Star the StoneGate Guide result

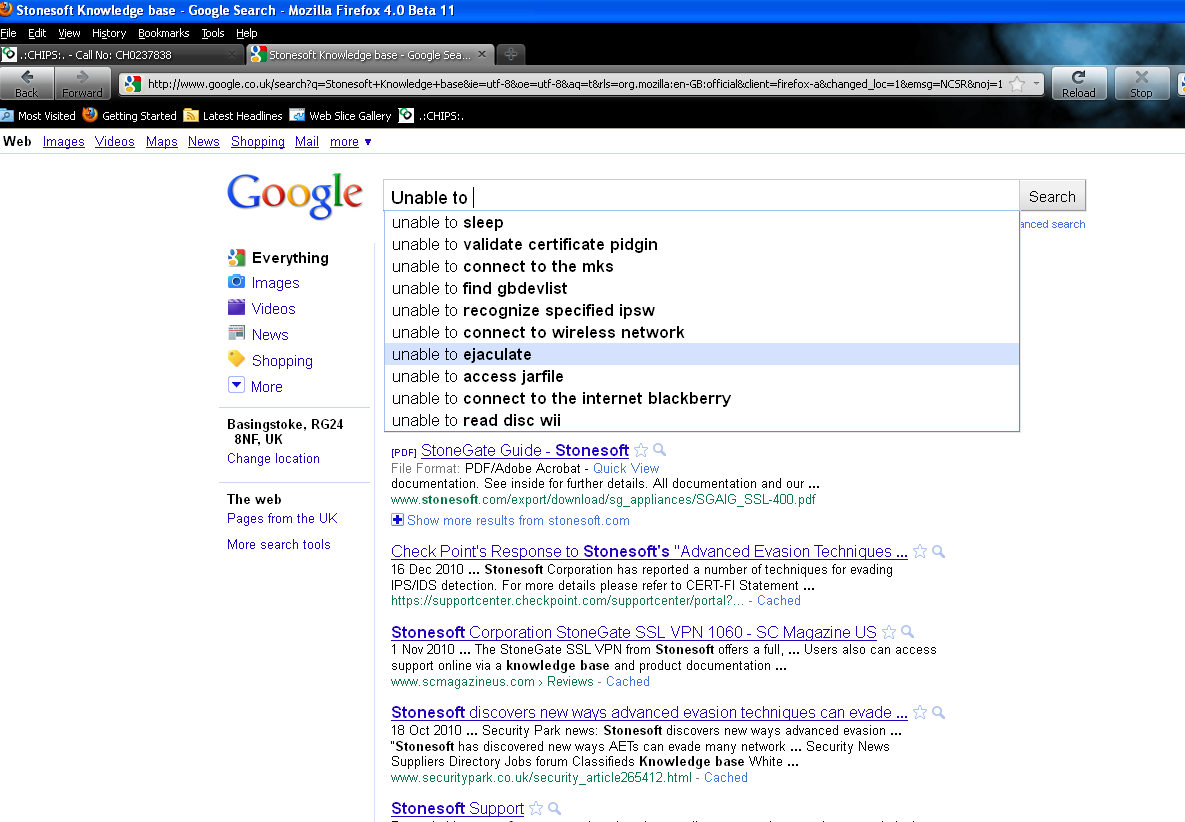pos(641,450)
